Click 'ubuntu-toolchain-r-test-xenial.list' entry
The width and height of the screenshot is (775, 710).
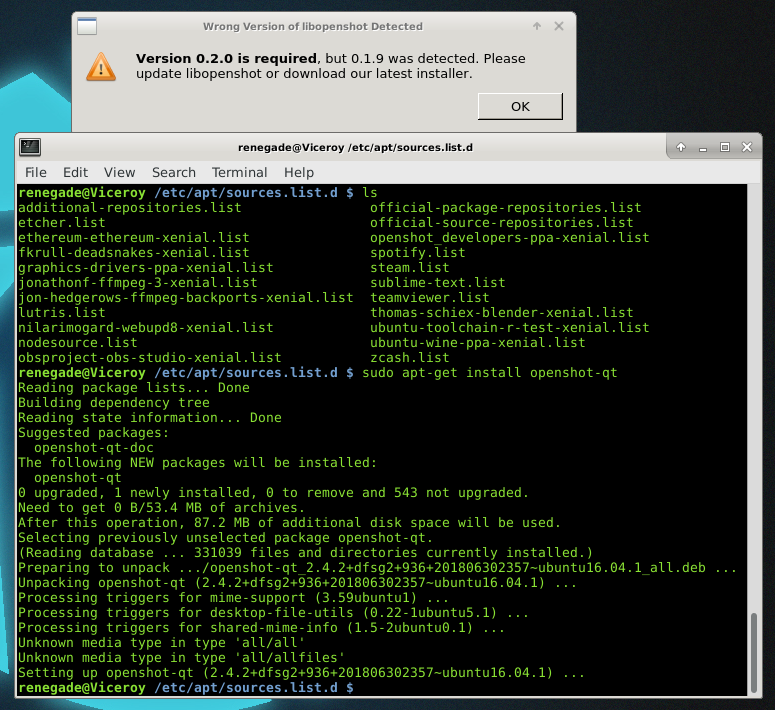click(510, 328)
